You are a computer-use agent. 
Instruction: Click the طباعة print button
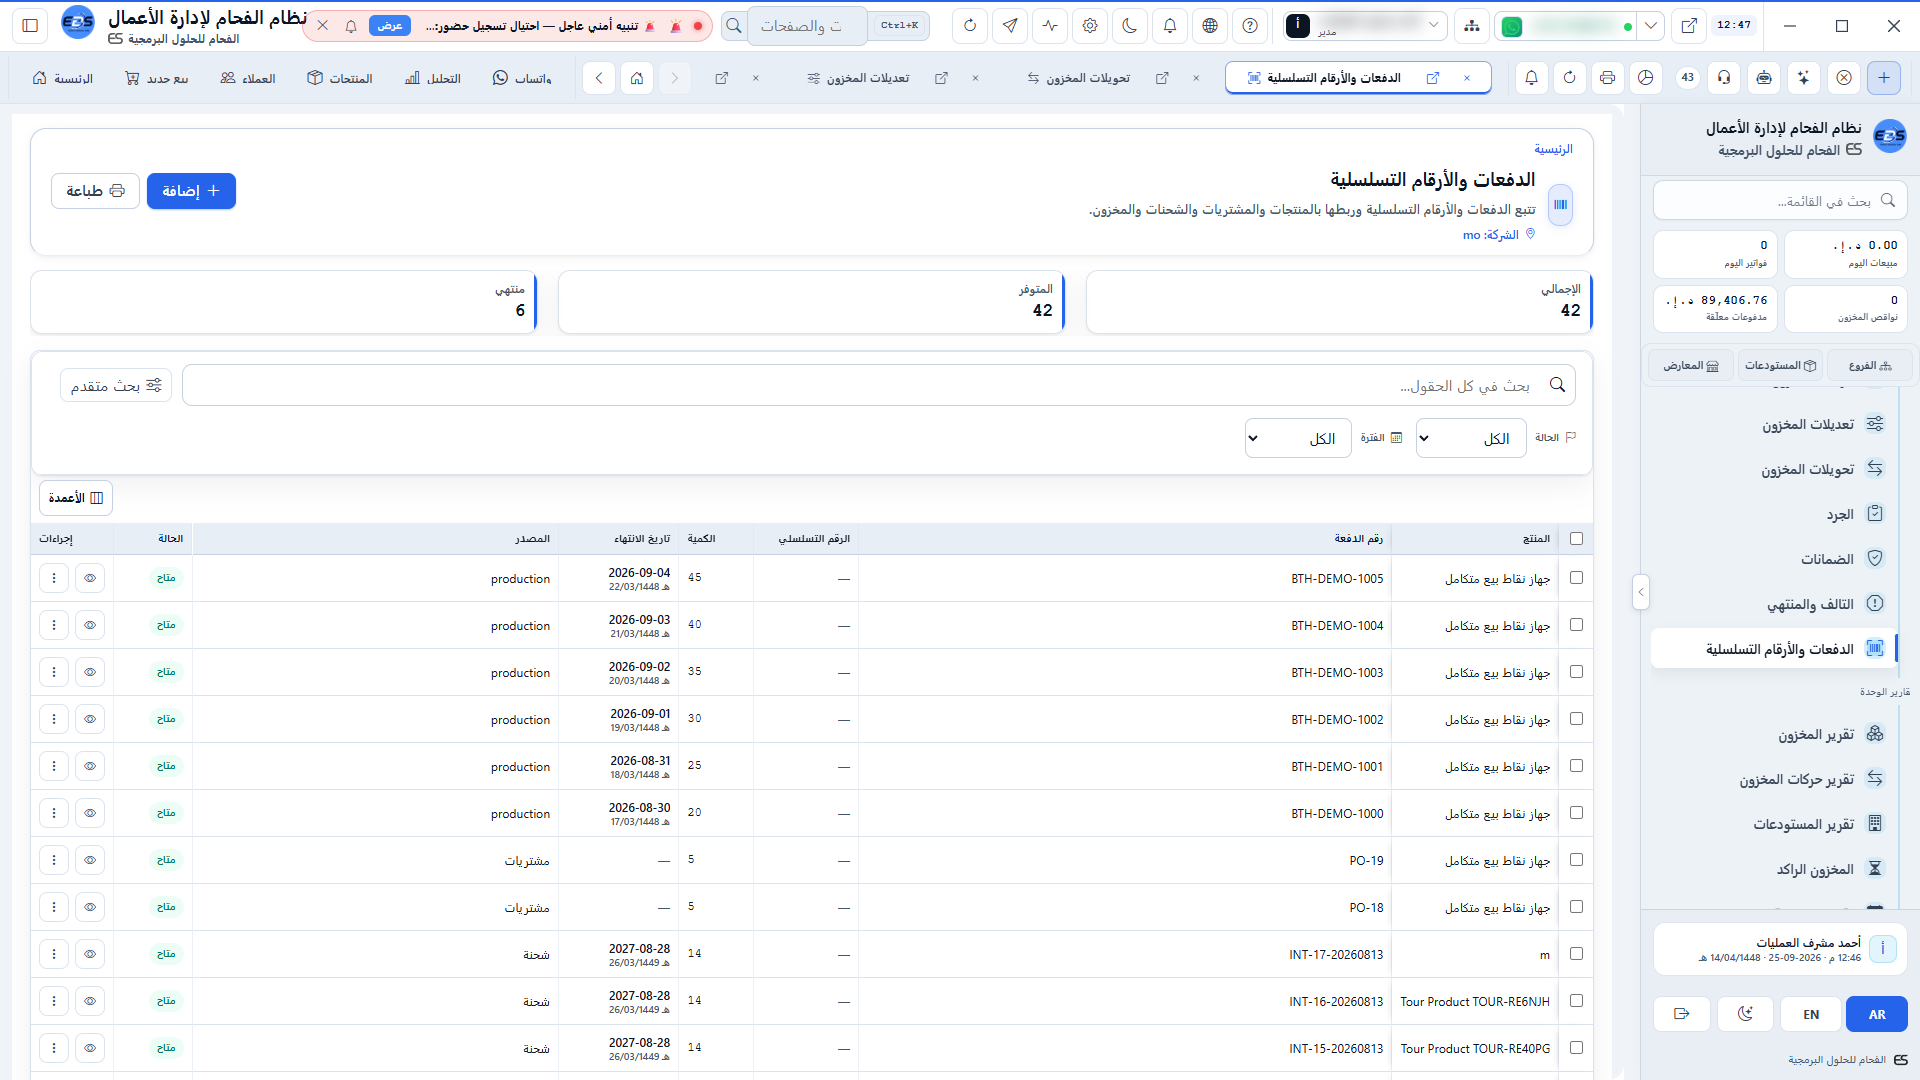[96, 191]
